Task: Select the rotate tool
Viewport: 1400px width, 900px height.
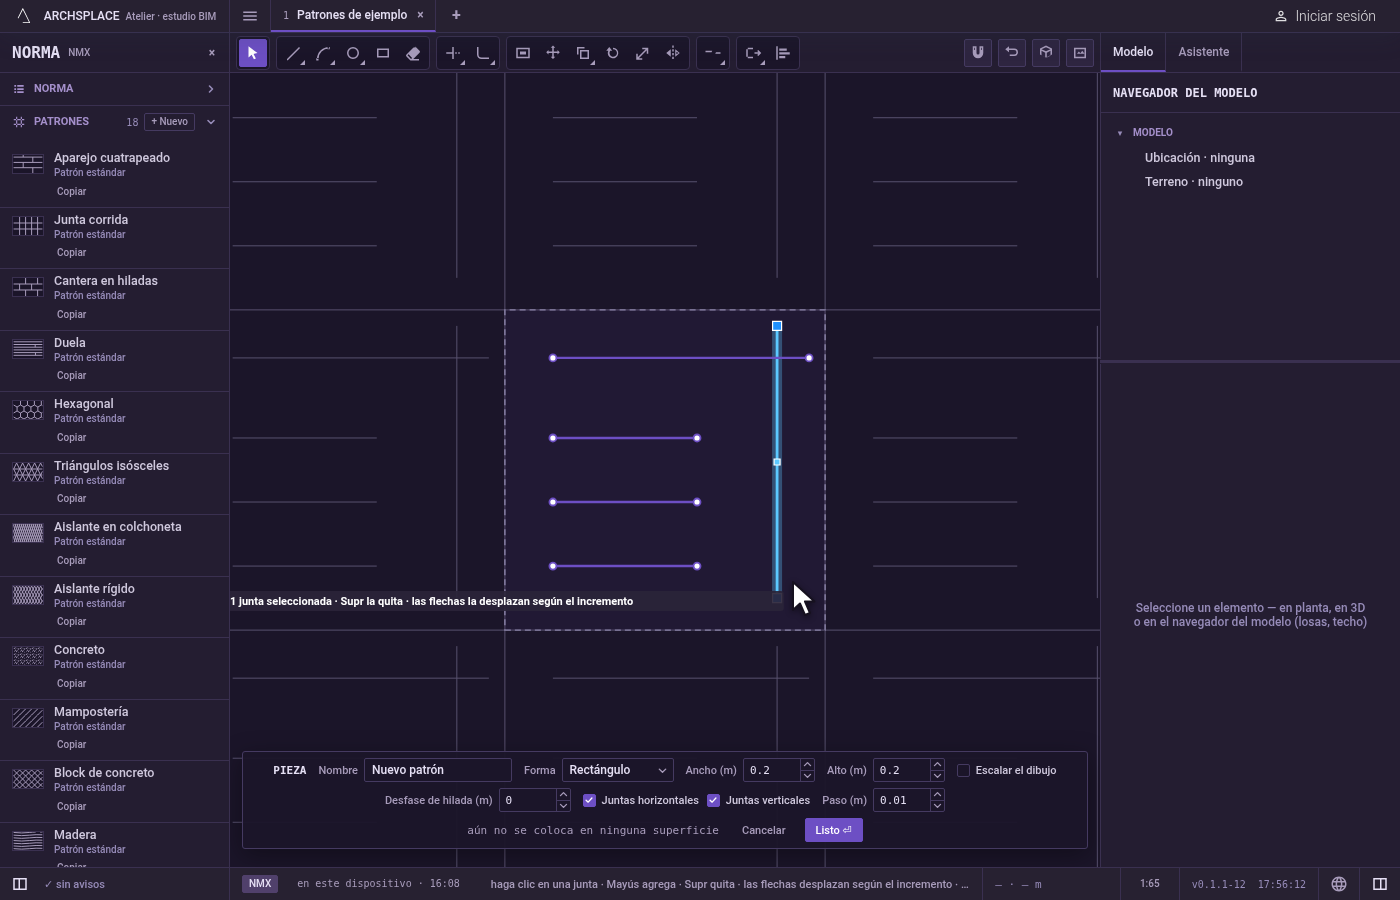Action: coord(613,53)
